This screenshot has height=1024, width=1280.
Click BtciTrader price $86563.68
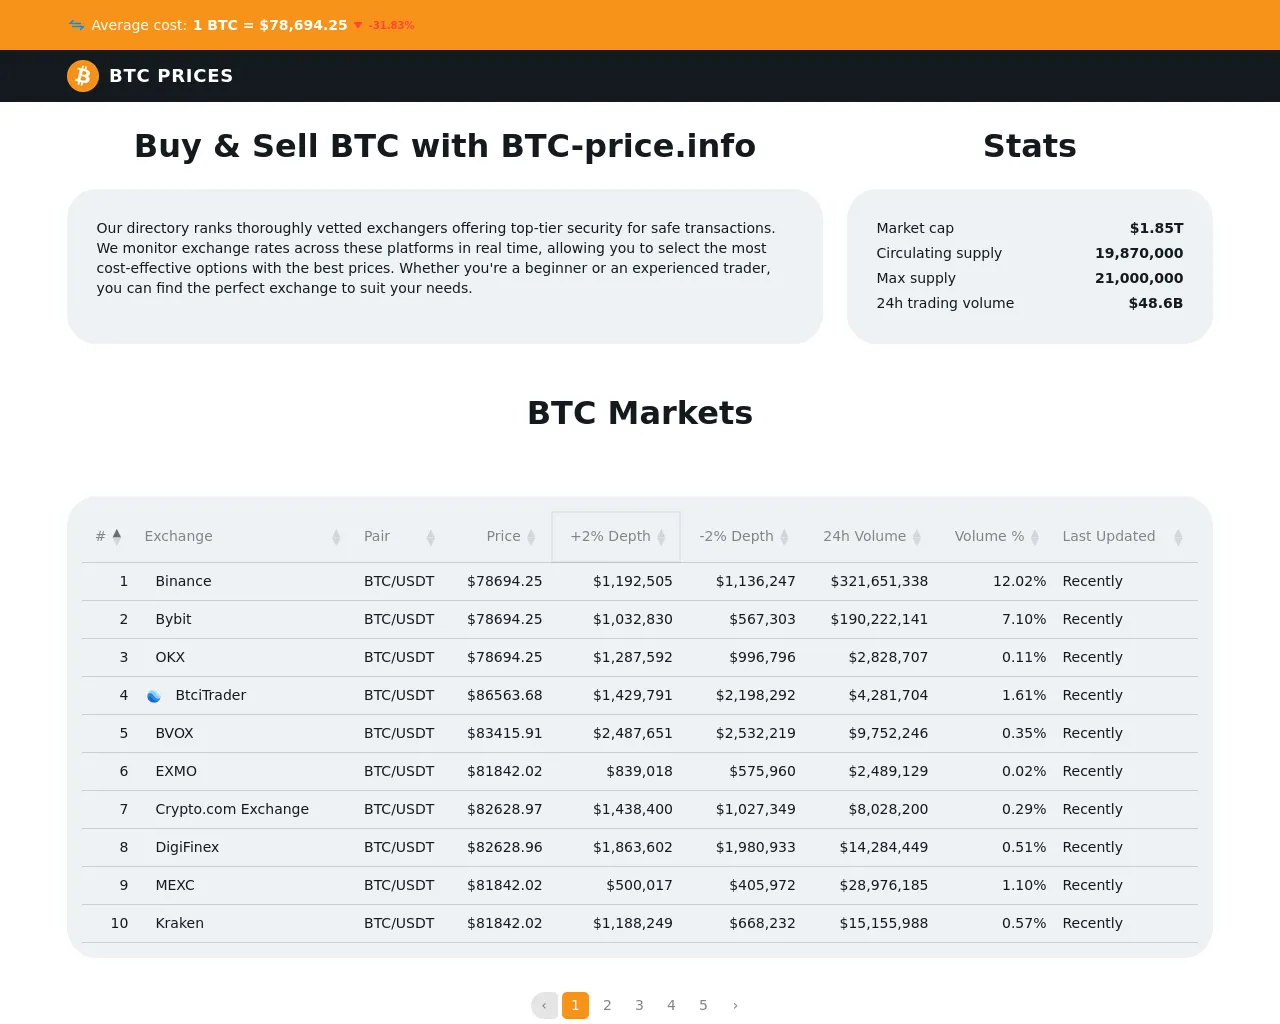(x=504, y=695)
